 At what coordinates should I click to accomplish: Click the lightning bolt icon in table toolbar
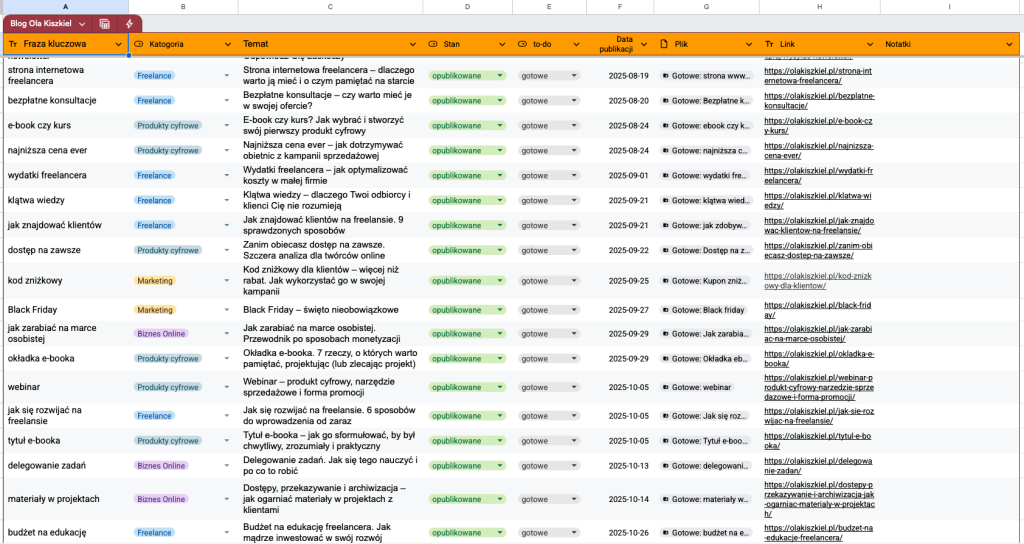129,24
